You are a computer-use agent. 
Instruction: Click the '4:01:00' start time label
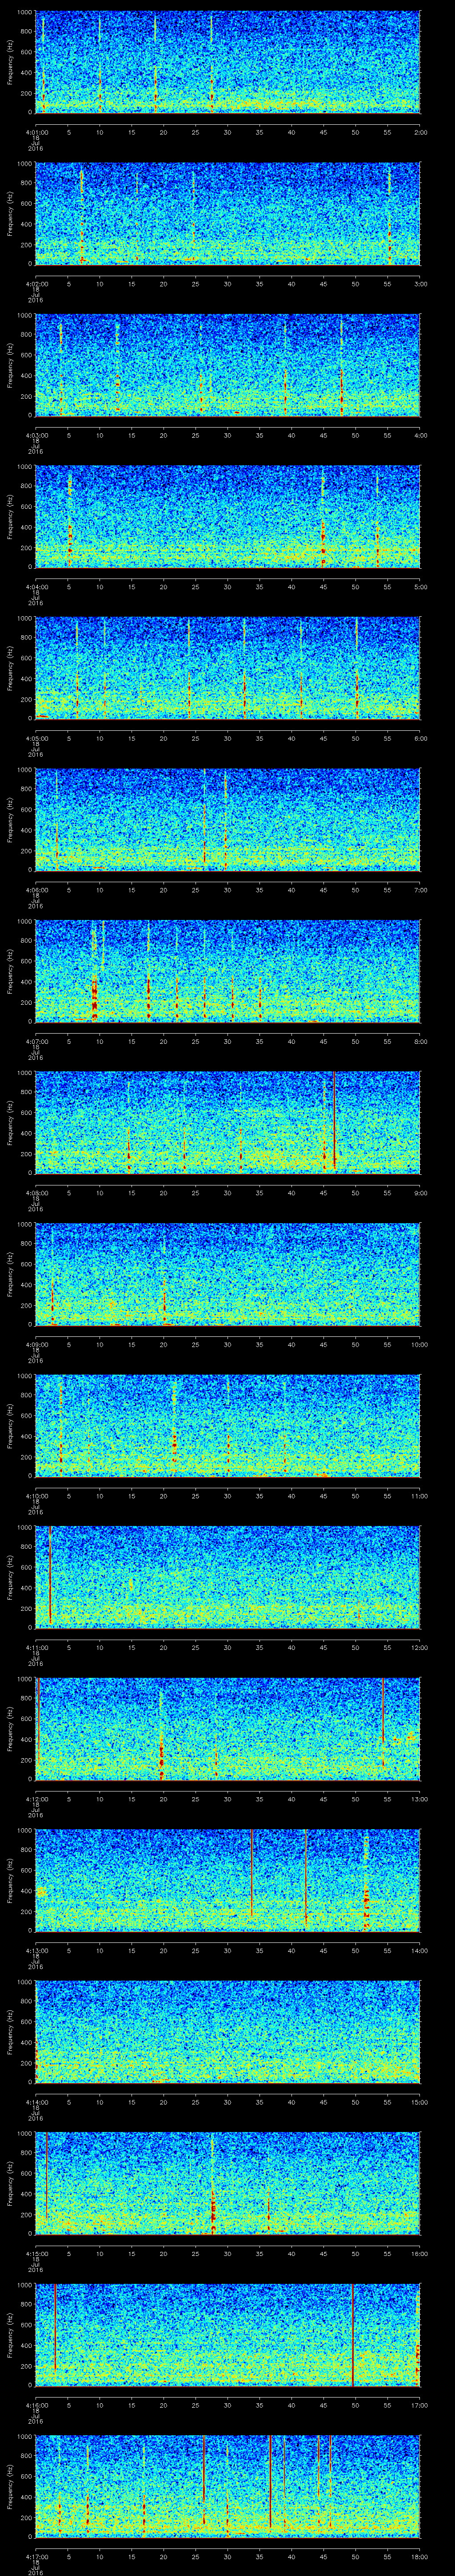pos(36,132)
